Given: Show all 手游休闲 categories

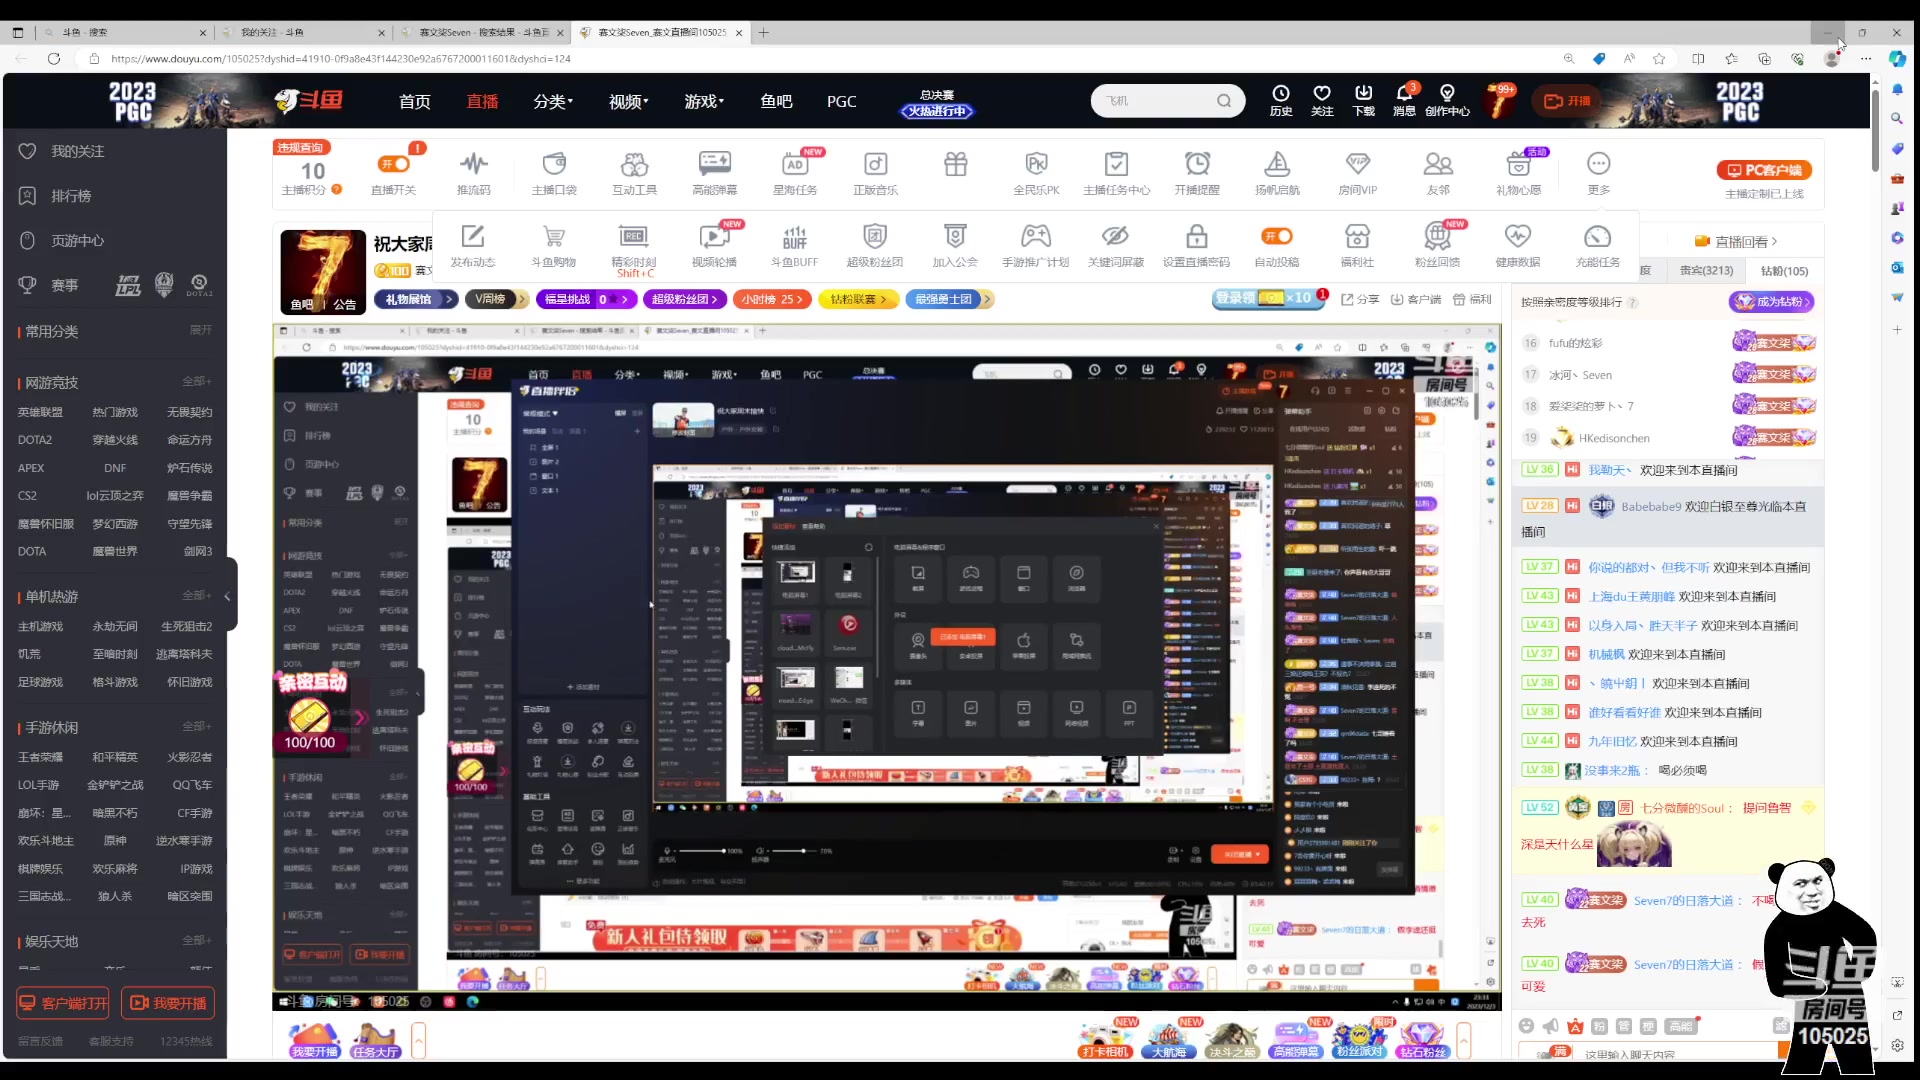Looking at the screenshot, I should pyautogui.click(x=197, y=727).
